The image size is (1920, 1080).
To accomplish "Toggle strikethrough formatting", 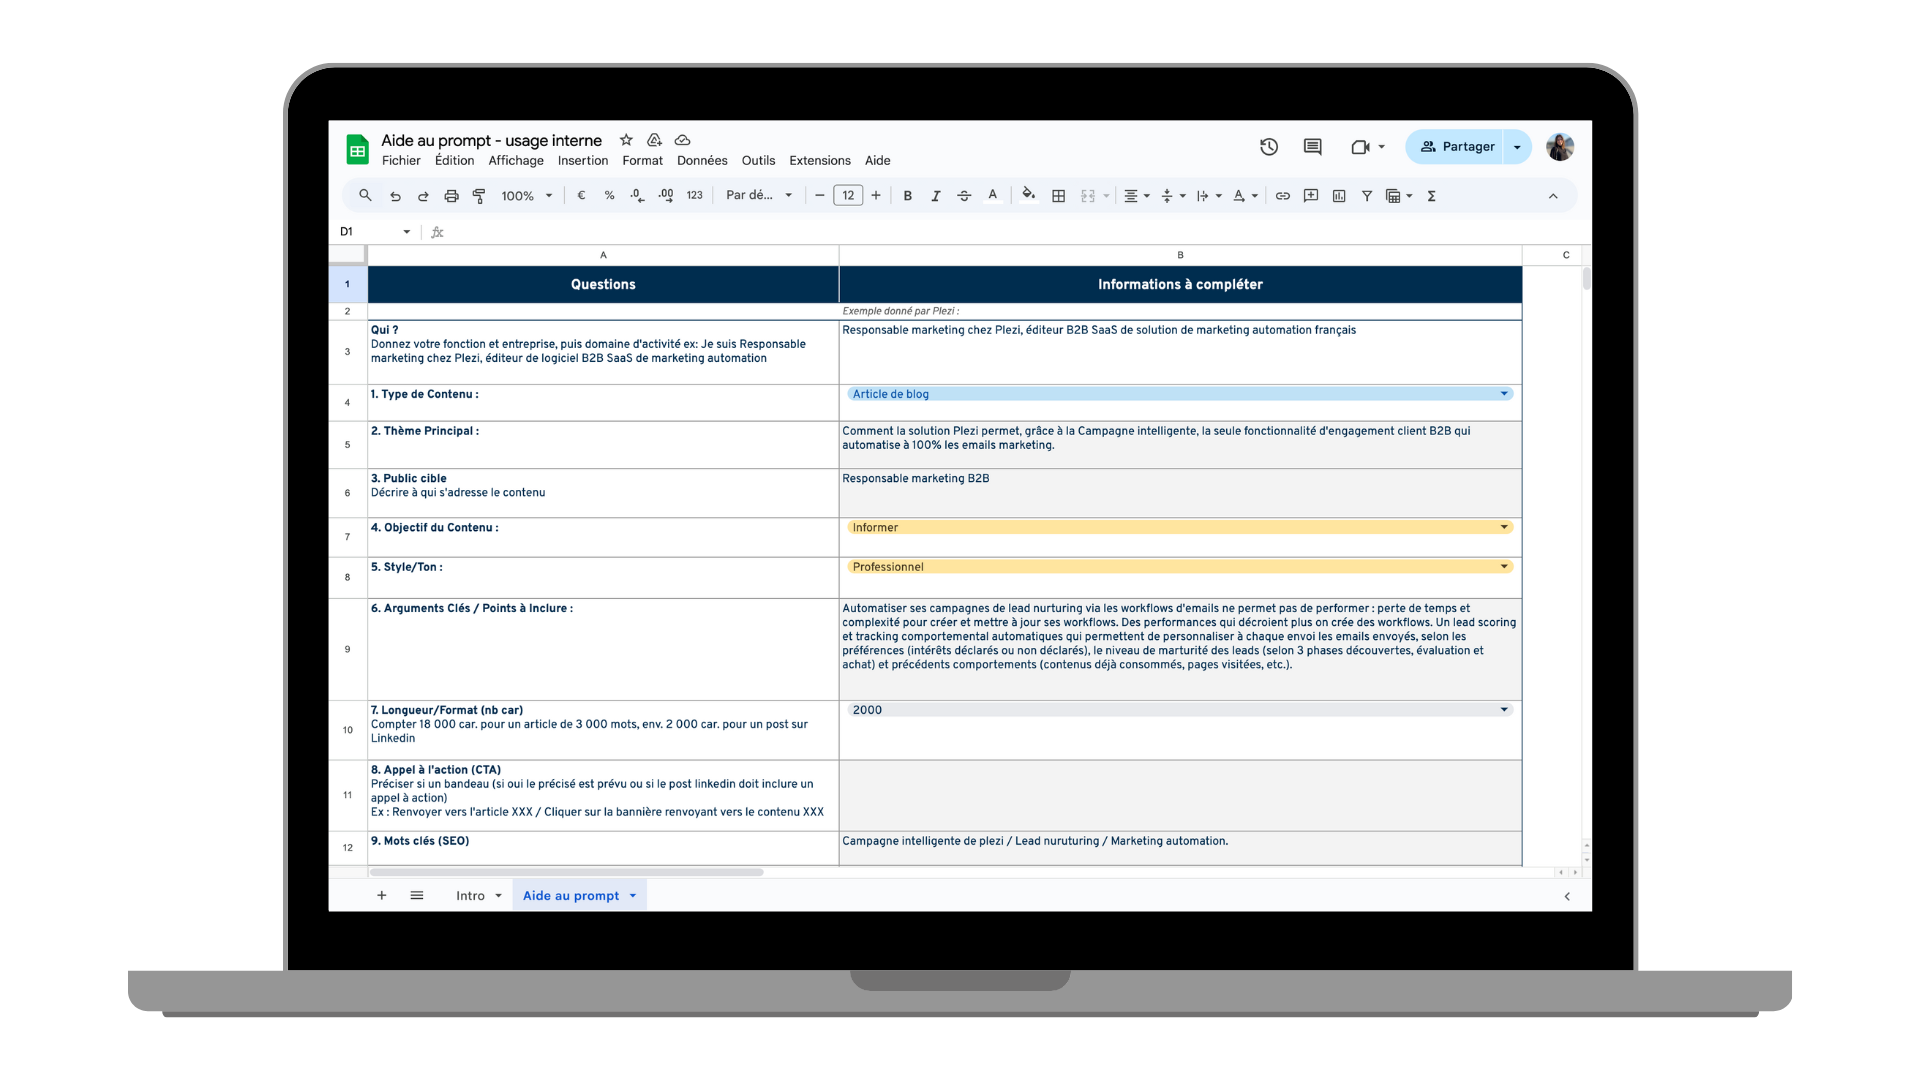I will click(x=964, y=196).
